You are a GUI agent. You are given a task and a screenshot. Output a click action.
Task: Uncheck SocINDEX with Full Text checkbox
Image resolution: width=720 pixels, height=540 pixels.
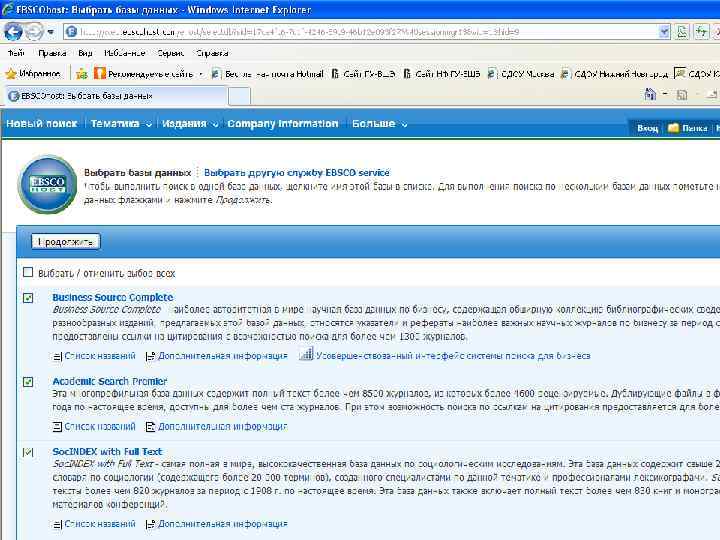pos(28,452)
